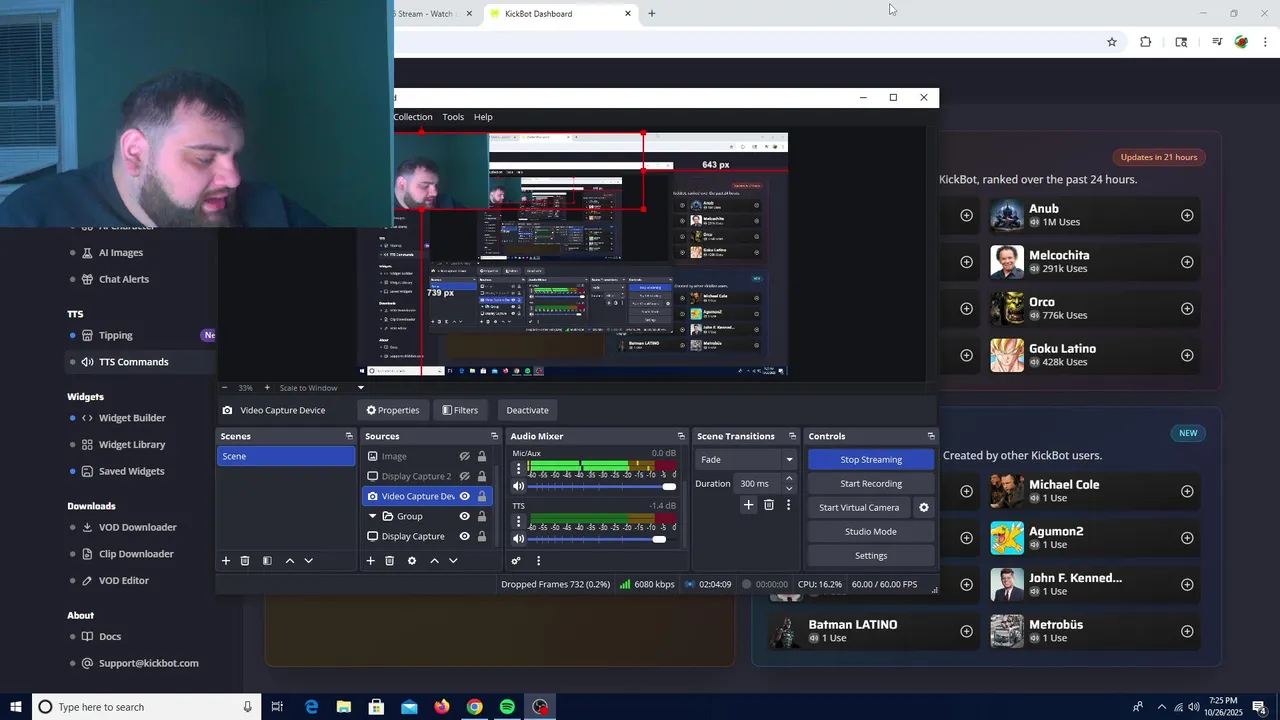Image resolution: width=1280 pixels, height=720 pixels.
Task: Add a new source in Sources dock
Action: point(370,561)
